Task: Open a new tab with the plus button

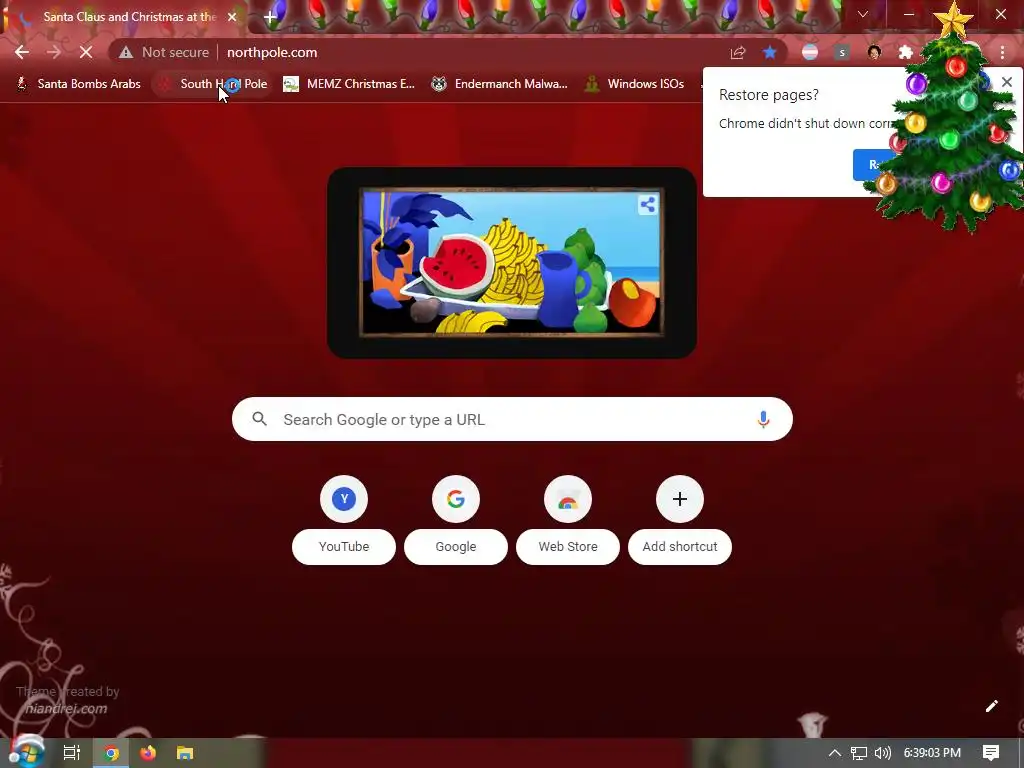Action: click(270, 17)
